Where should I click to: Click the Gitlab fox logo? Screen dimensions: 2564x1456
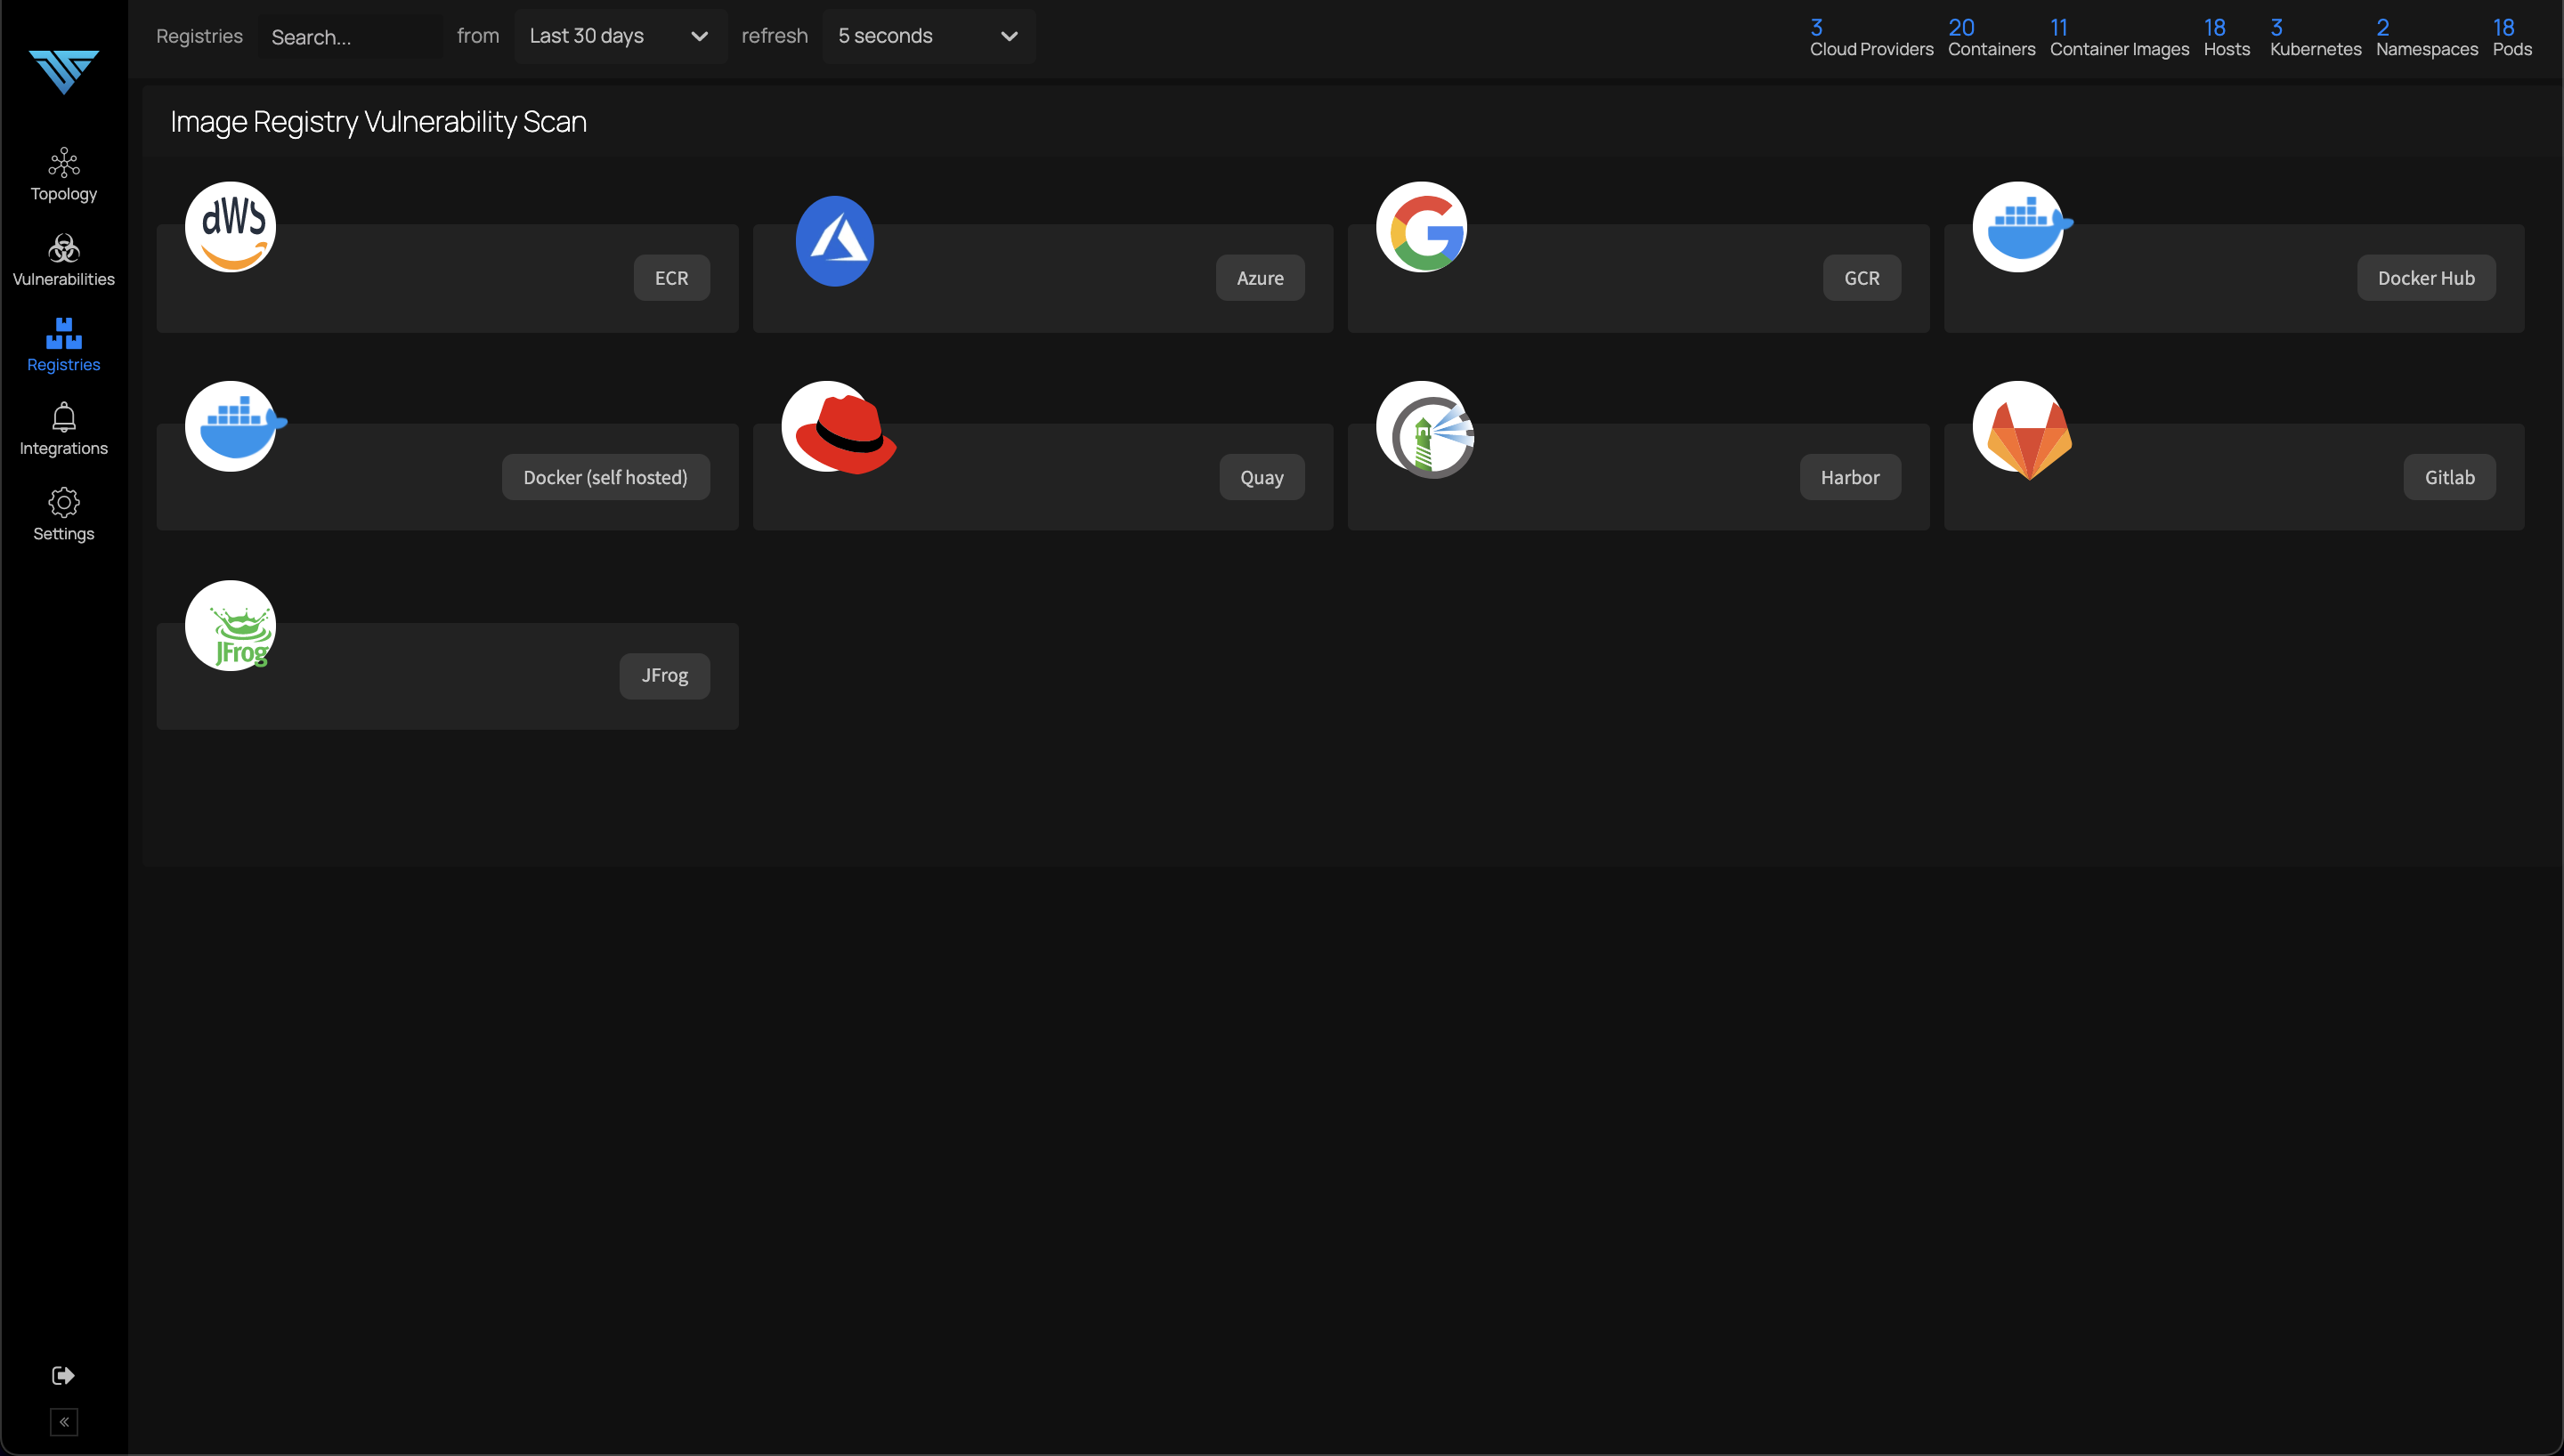[x=2022, y=429]
